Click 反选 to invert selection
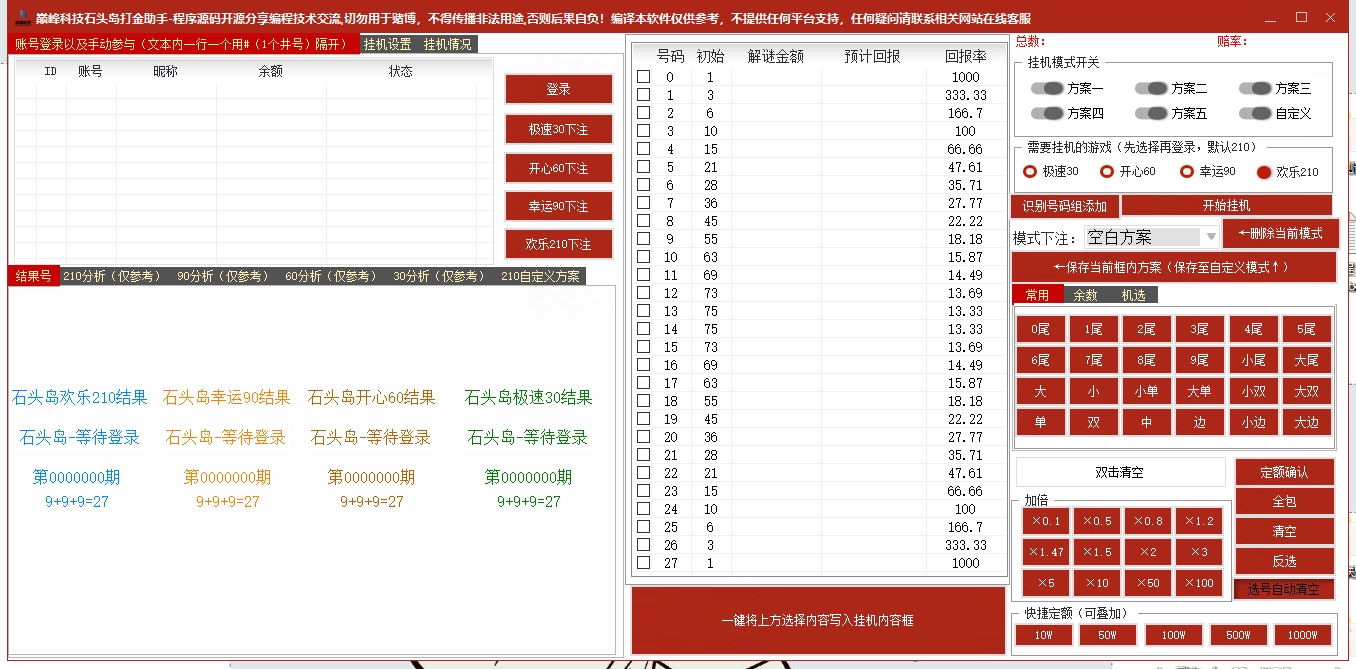This screenshot has width=1356, height=669. click(x=1284, y=560)
